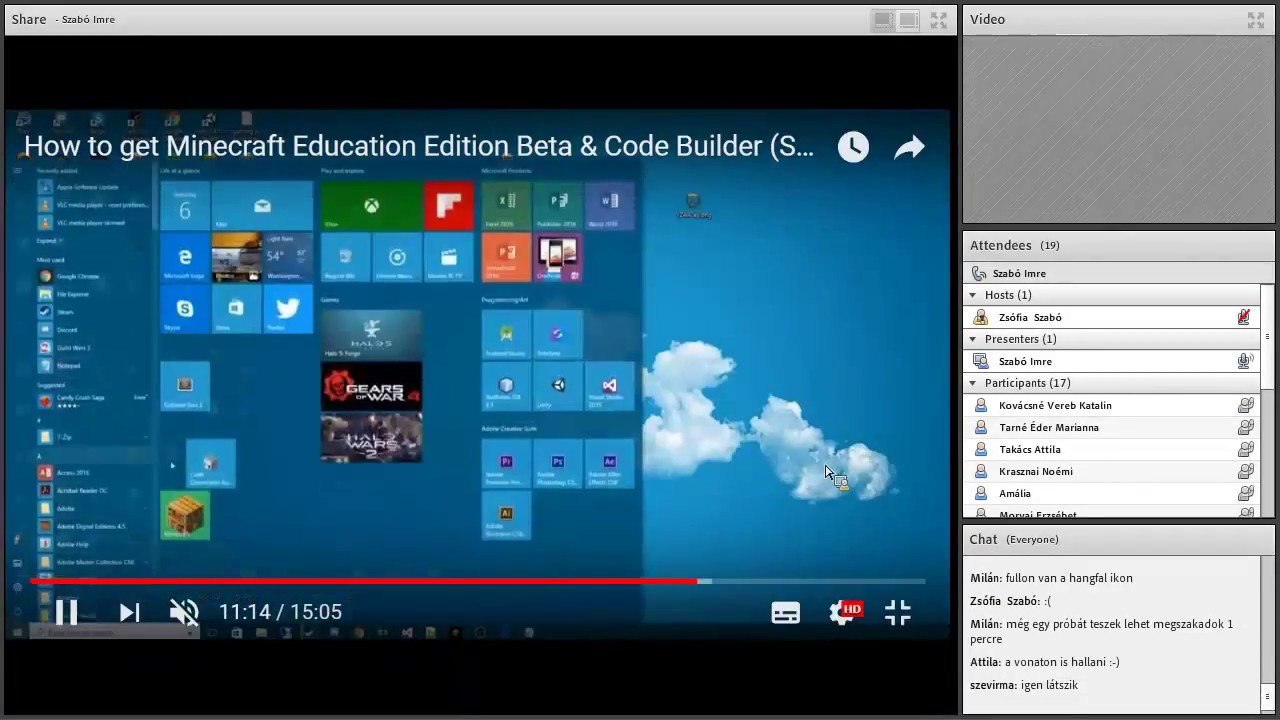Screen dimensions: 1280x720
Task: Exit fullscreen in video player
Action: click(x=898, y=612)
